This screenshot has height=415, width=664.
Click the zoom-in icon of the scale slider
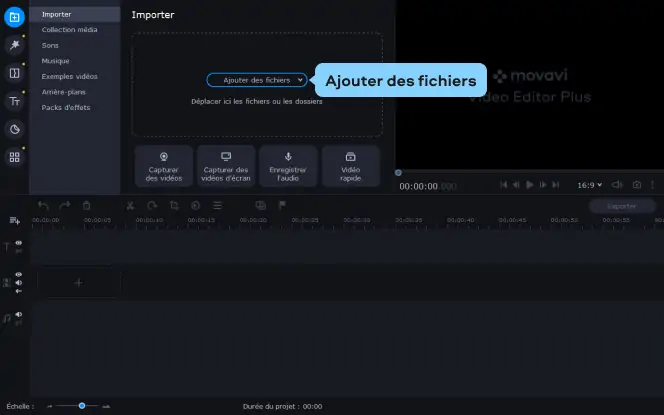106,406
